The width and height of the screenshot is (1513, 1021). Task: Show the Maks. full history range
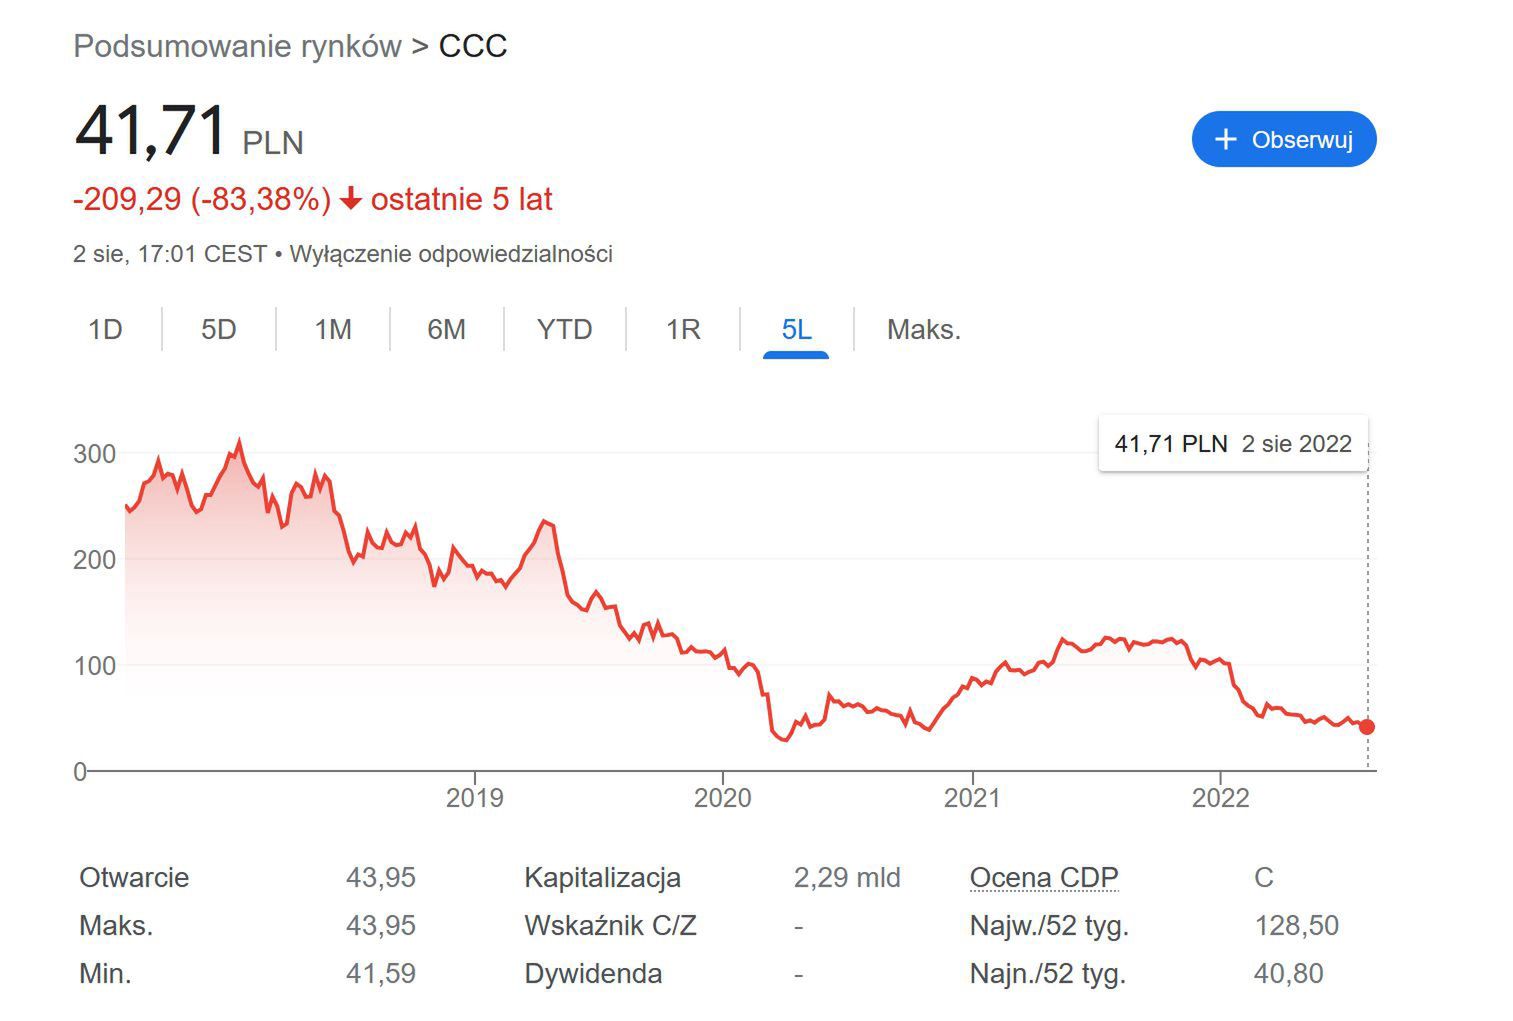923,329
